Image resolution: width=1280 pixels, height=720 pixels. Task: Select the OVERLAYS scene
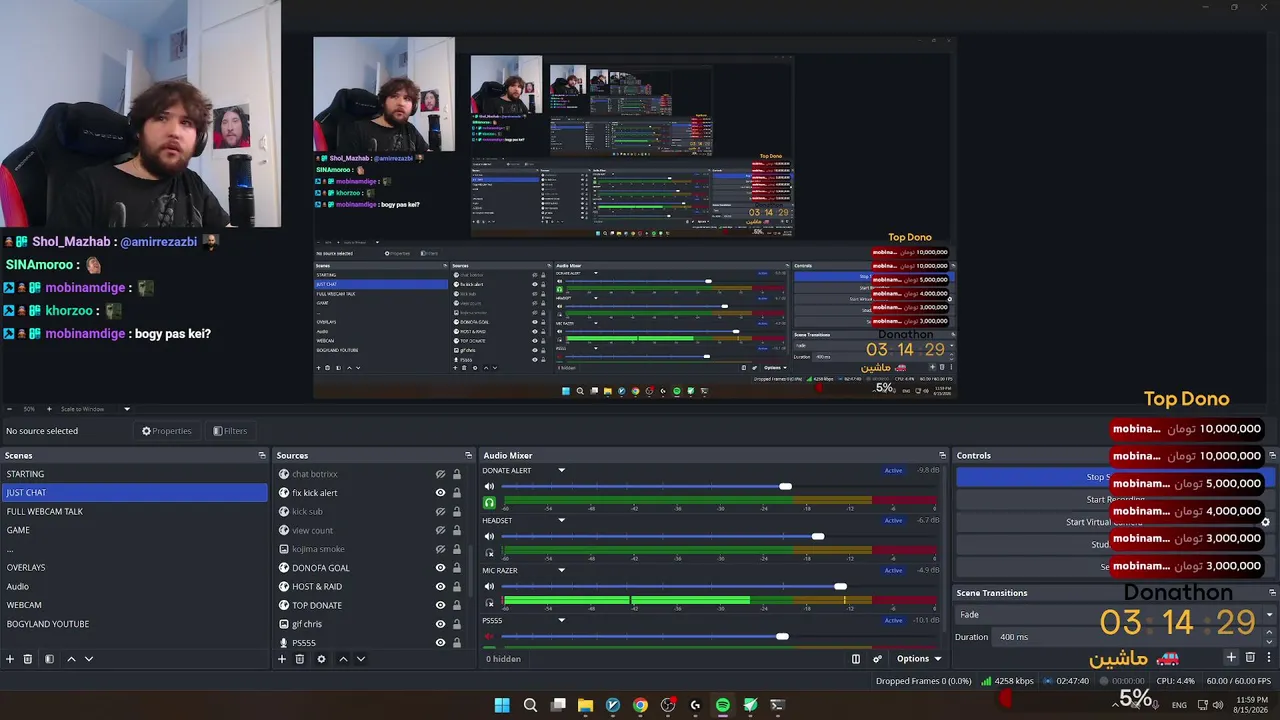click(x=135, y=567)
